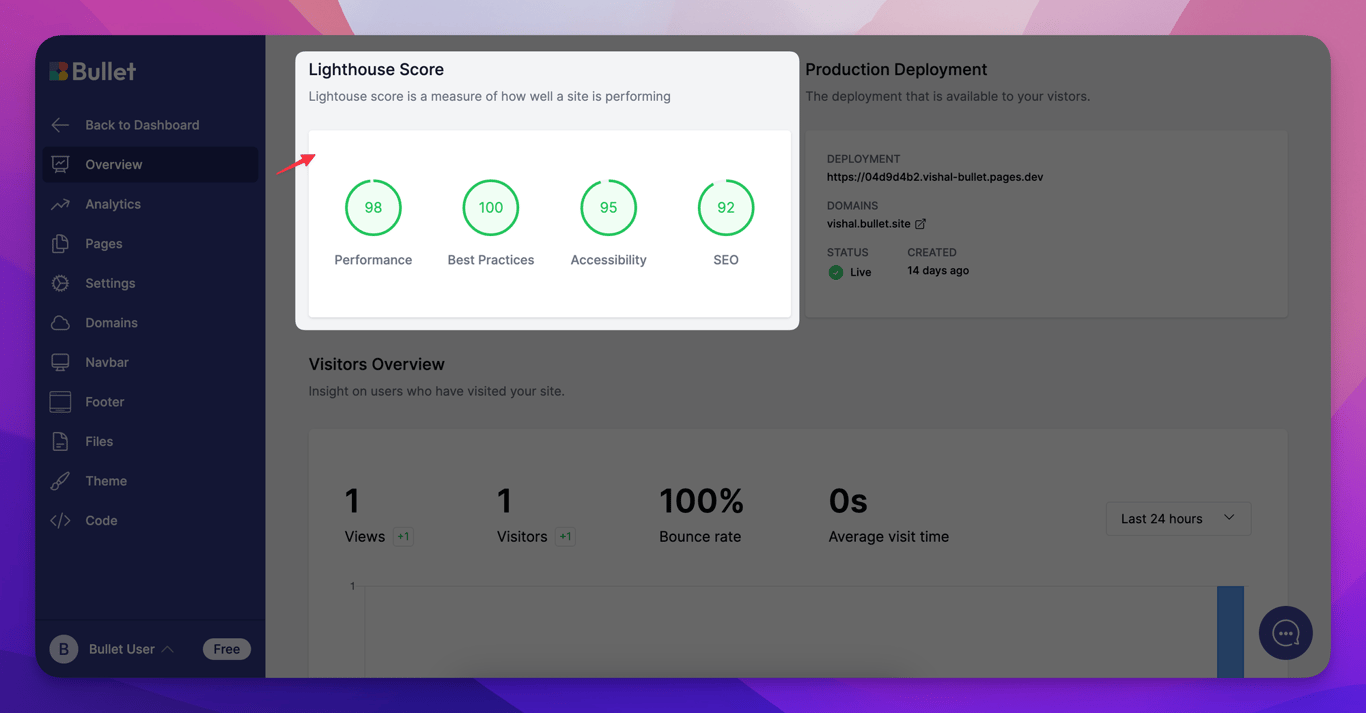Viewport: 1366px width, 713px height.
Task: Click the 100% Bounce rate value
Action: (701, 500)
